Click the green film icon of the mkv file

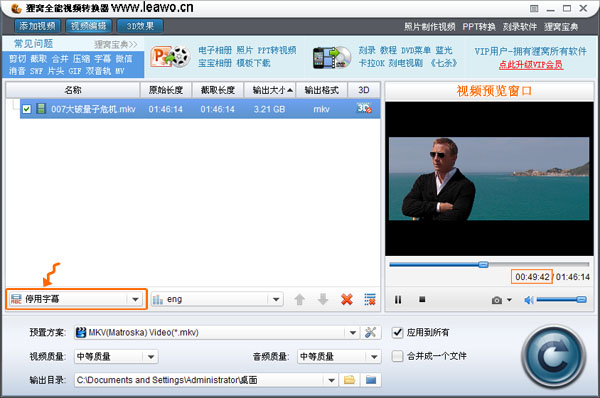(x=41, y=109)
